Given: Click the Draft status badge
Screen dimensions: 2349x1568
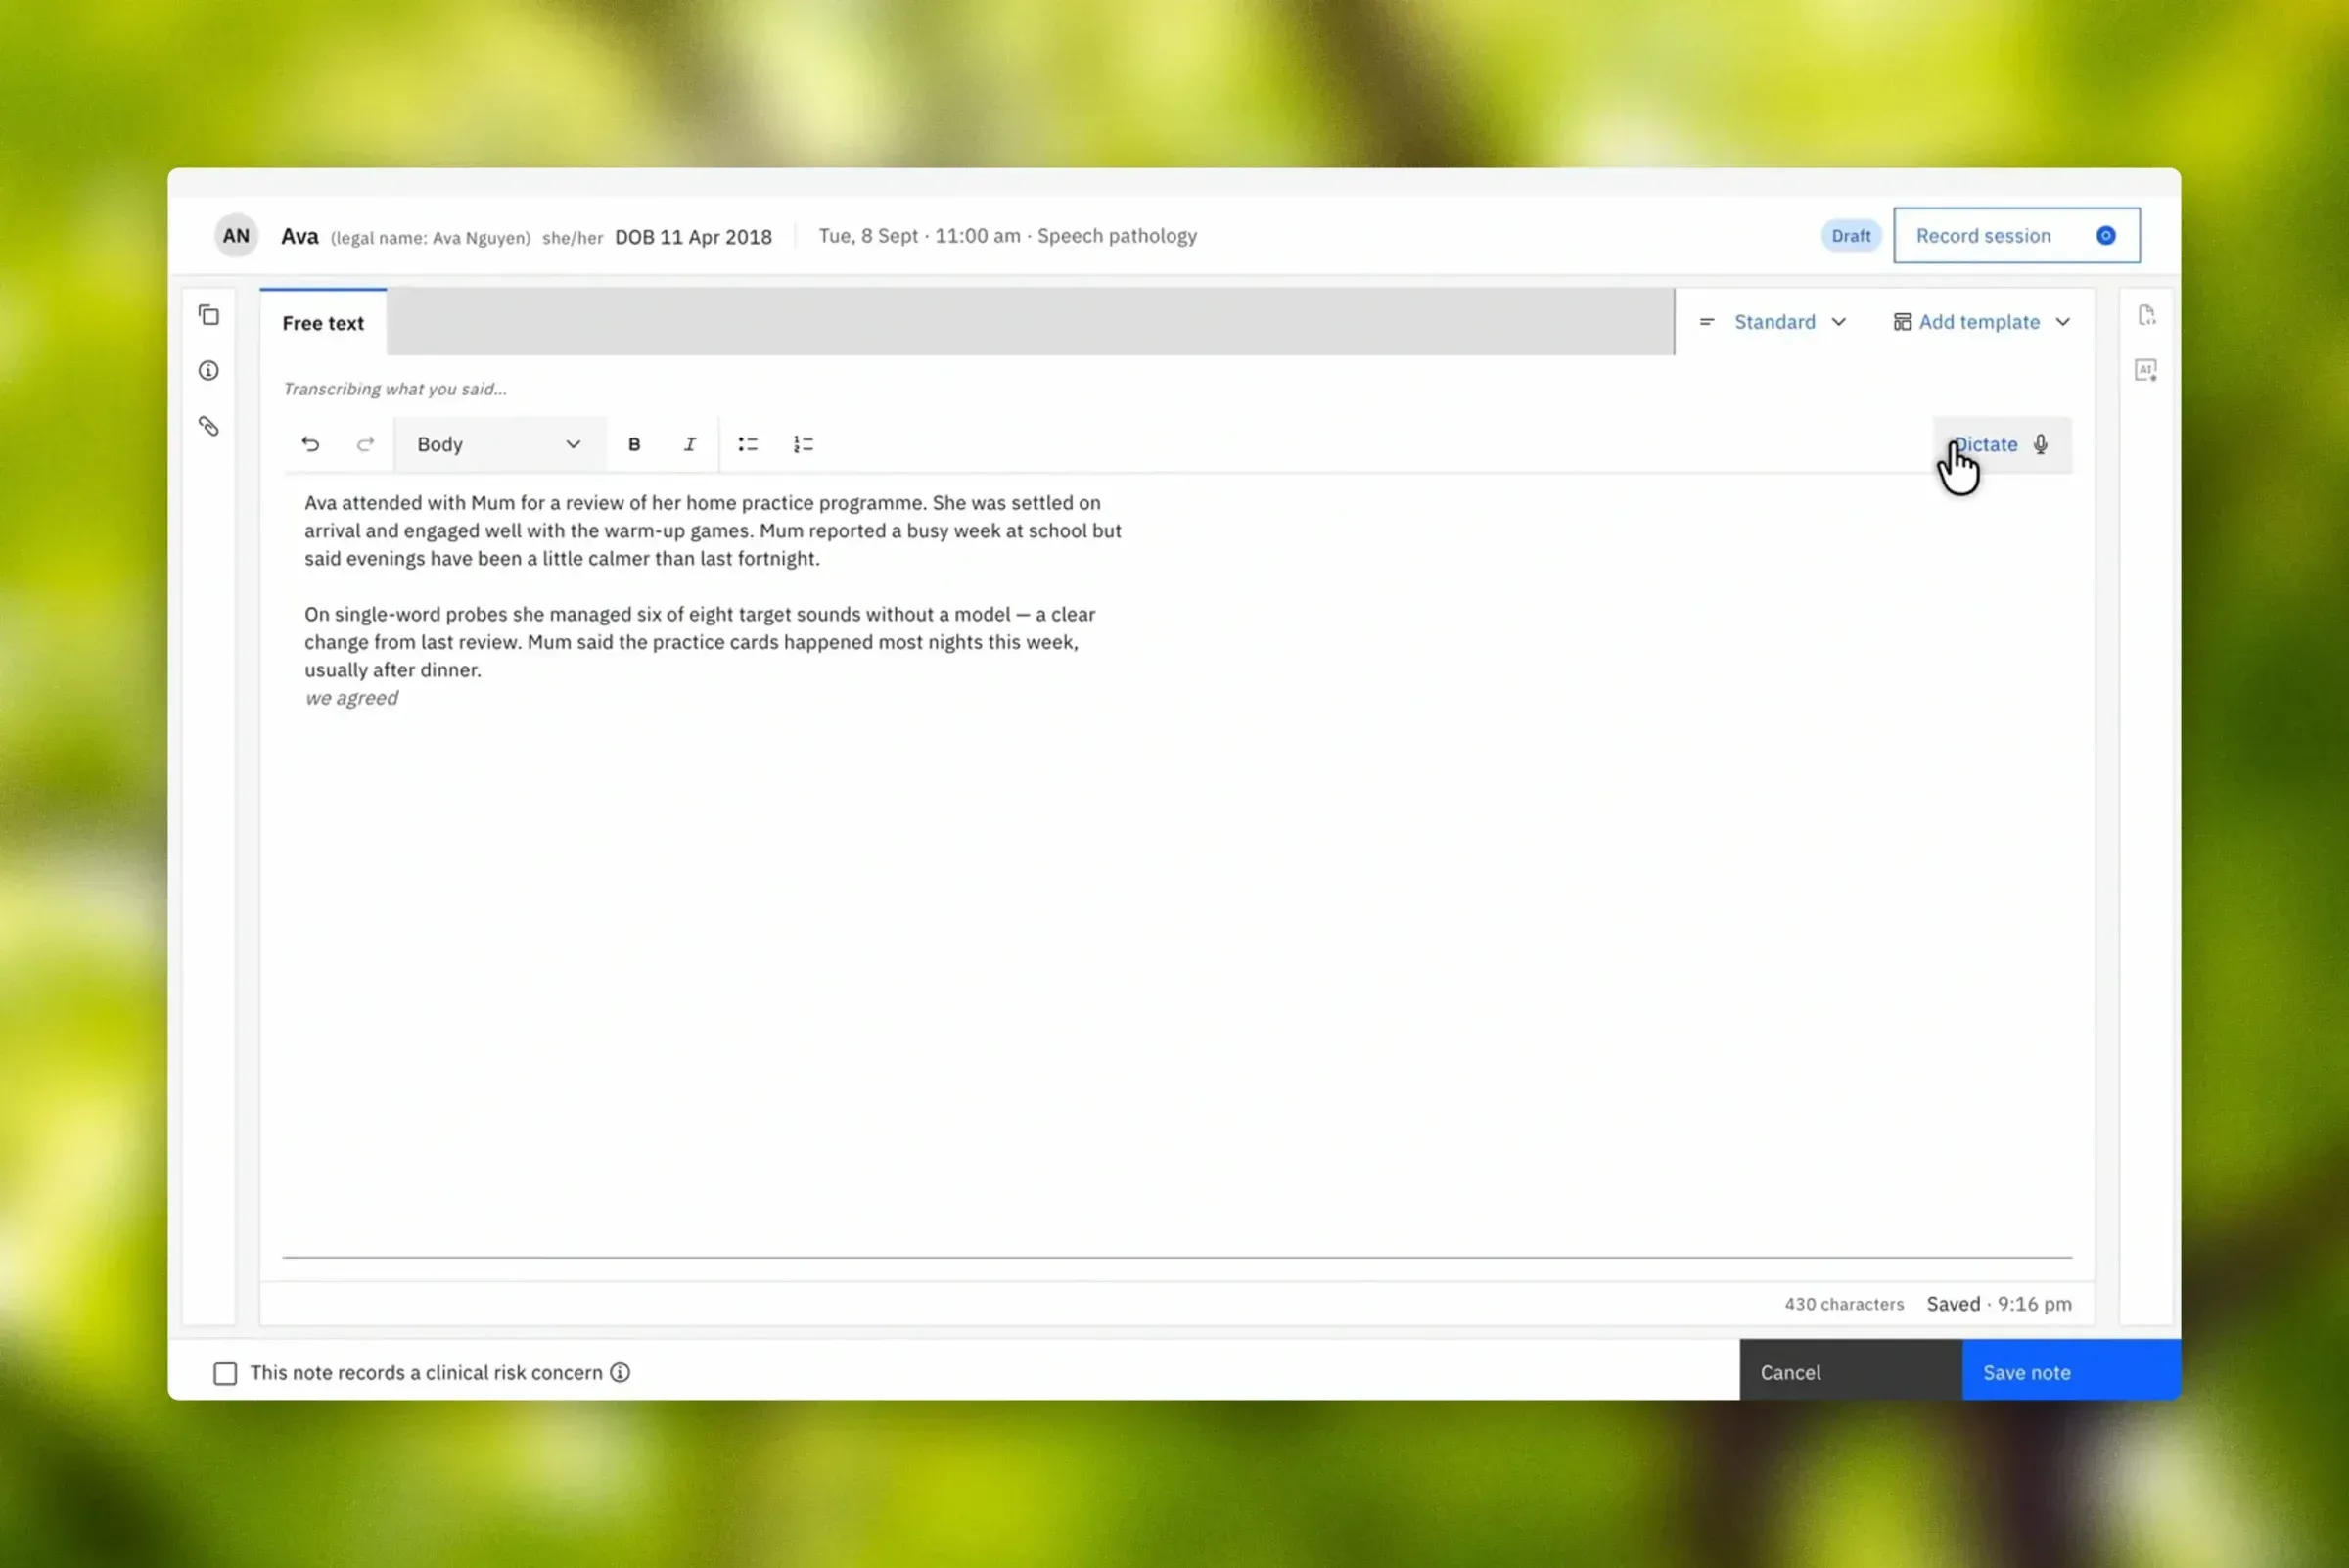Looking at the screenshot, I should pyautogui.click(x=1850, y=236).
